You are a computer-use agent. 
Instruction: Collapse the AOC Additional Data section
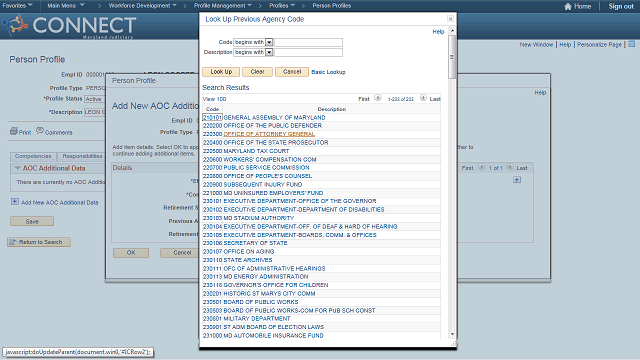coord(18,168)
